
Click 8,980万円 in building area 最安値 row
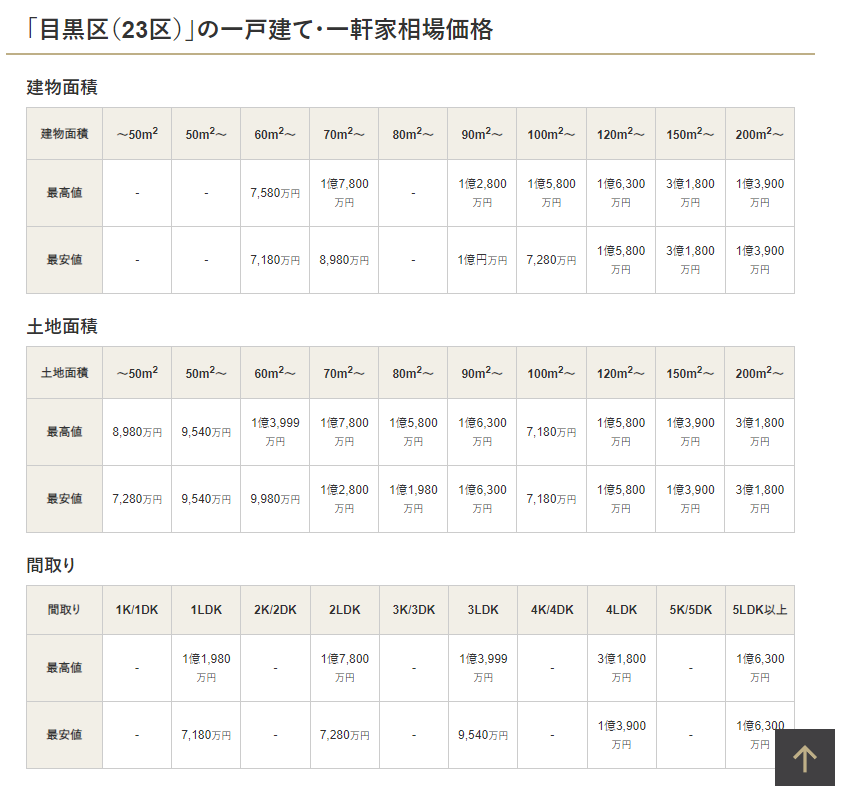[344, 260]
